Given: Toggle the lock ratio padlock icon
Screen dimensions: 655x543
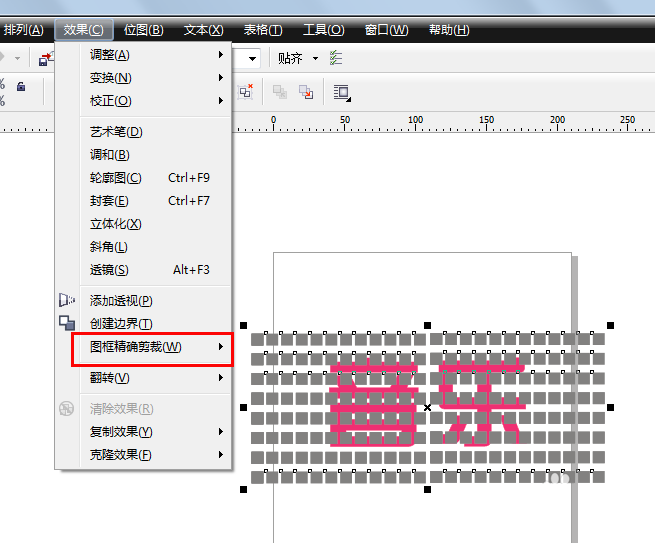Looking at the screenshot, I should (21, 86).
